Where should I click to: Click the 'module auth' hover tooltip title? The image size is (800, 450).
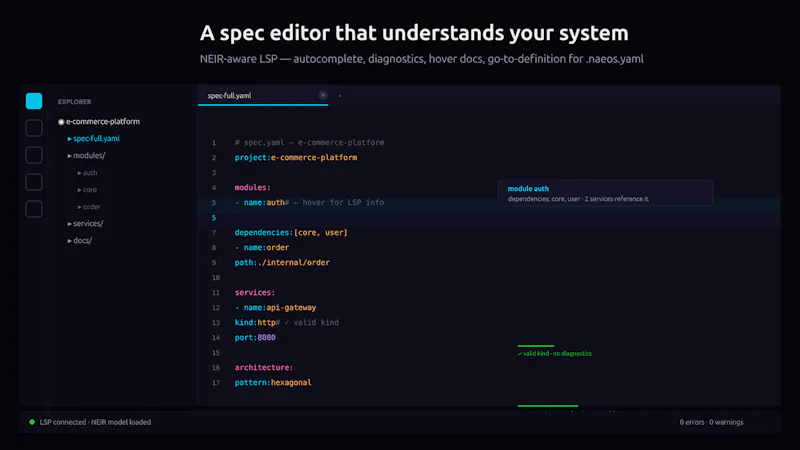click(x=528, y=188)
